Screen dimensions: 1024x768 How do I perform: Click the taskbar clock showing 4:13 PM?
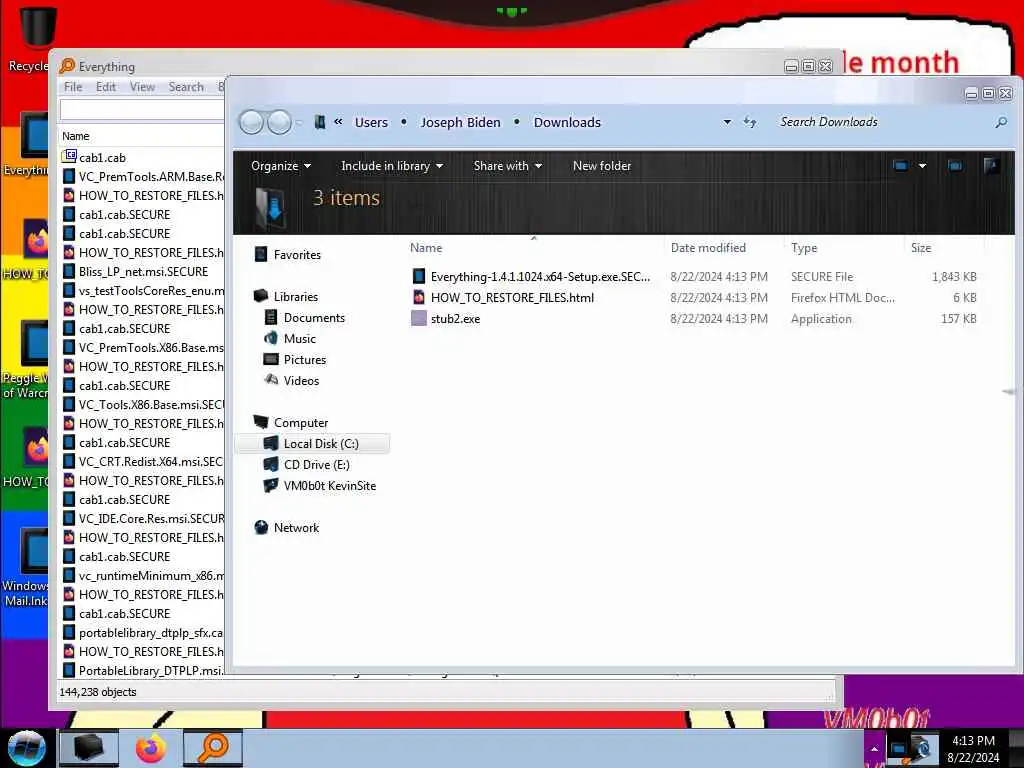[x=973, y=749]
